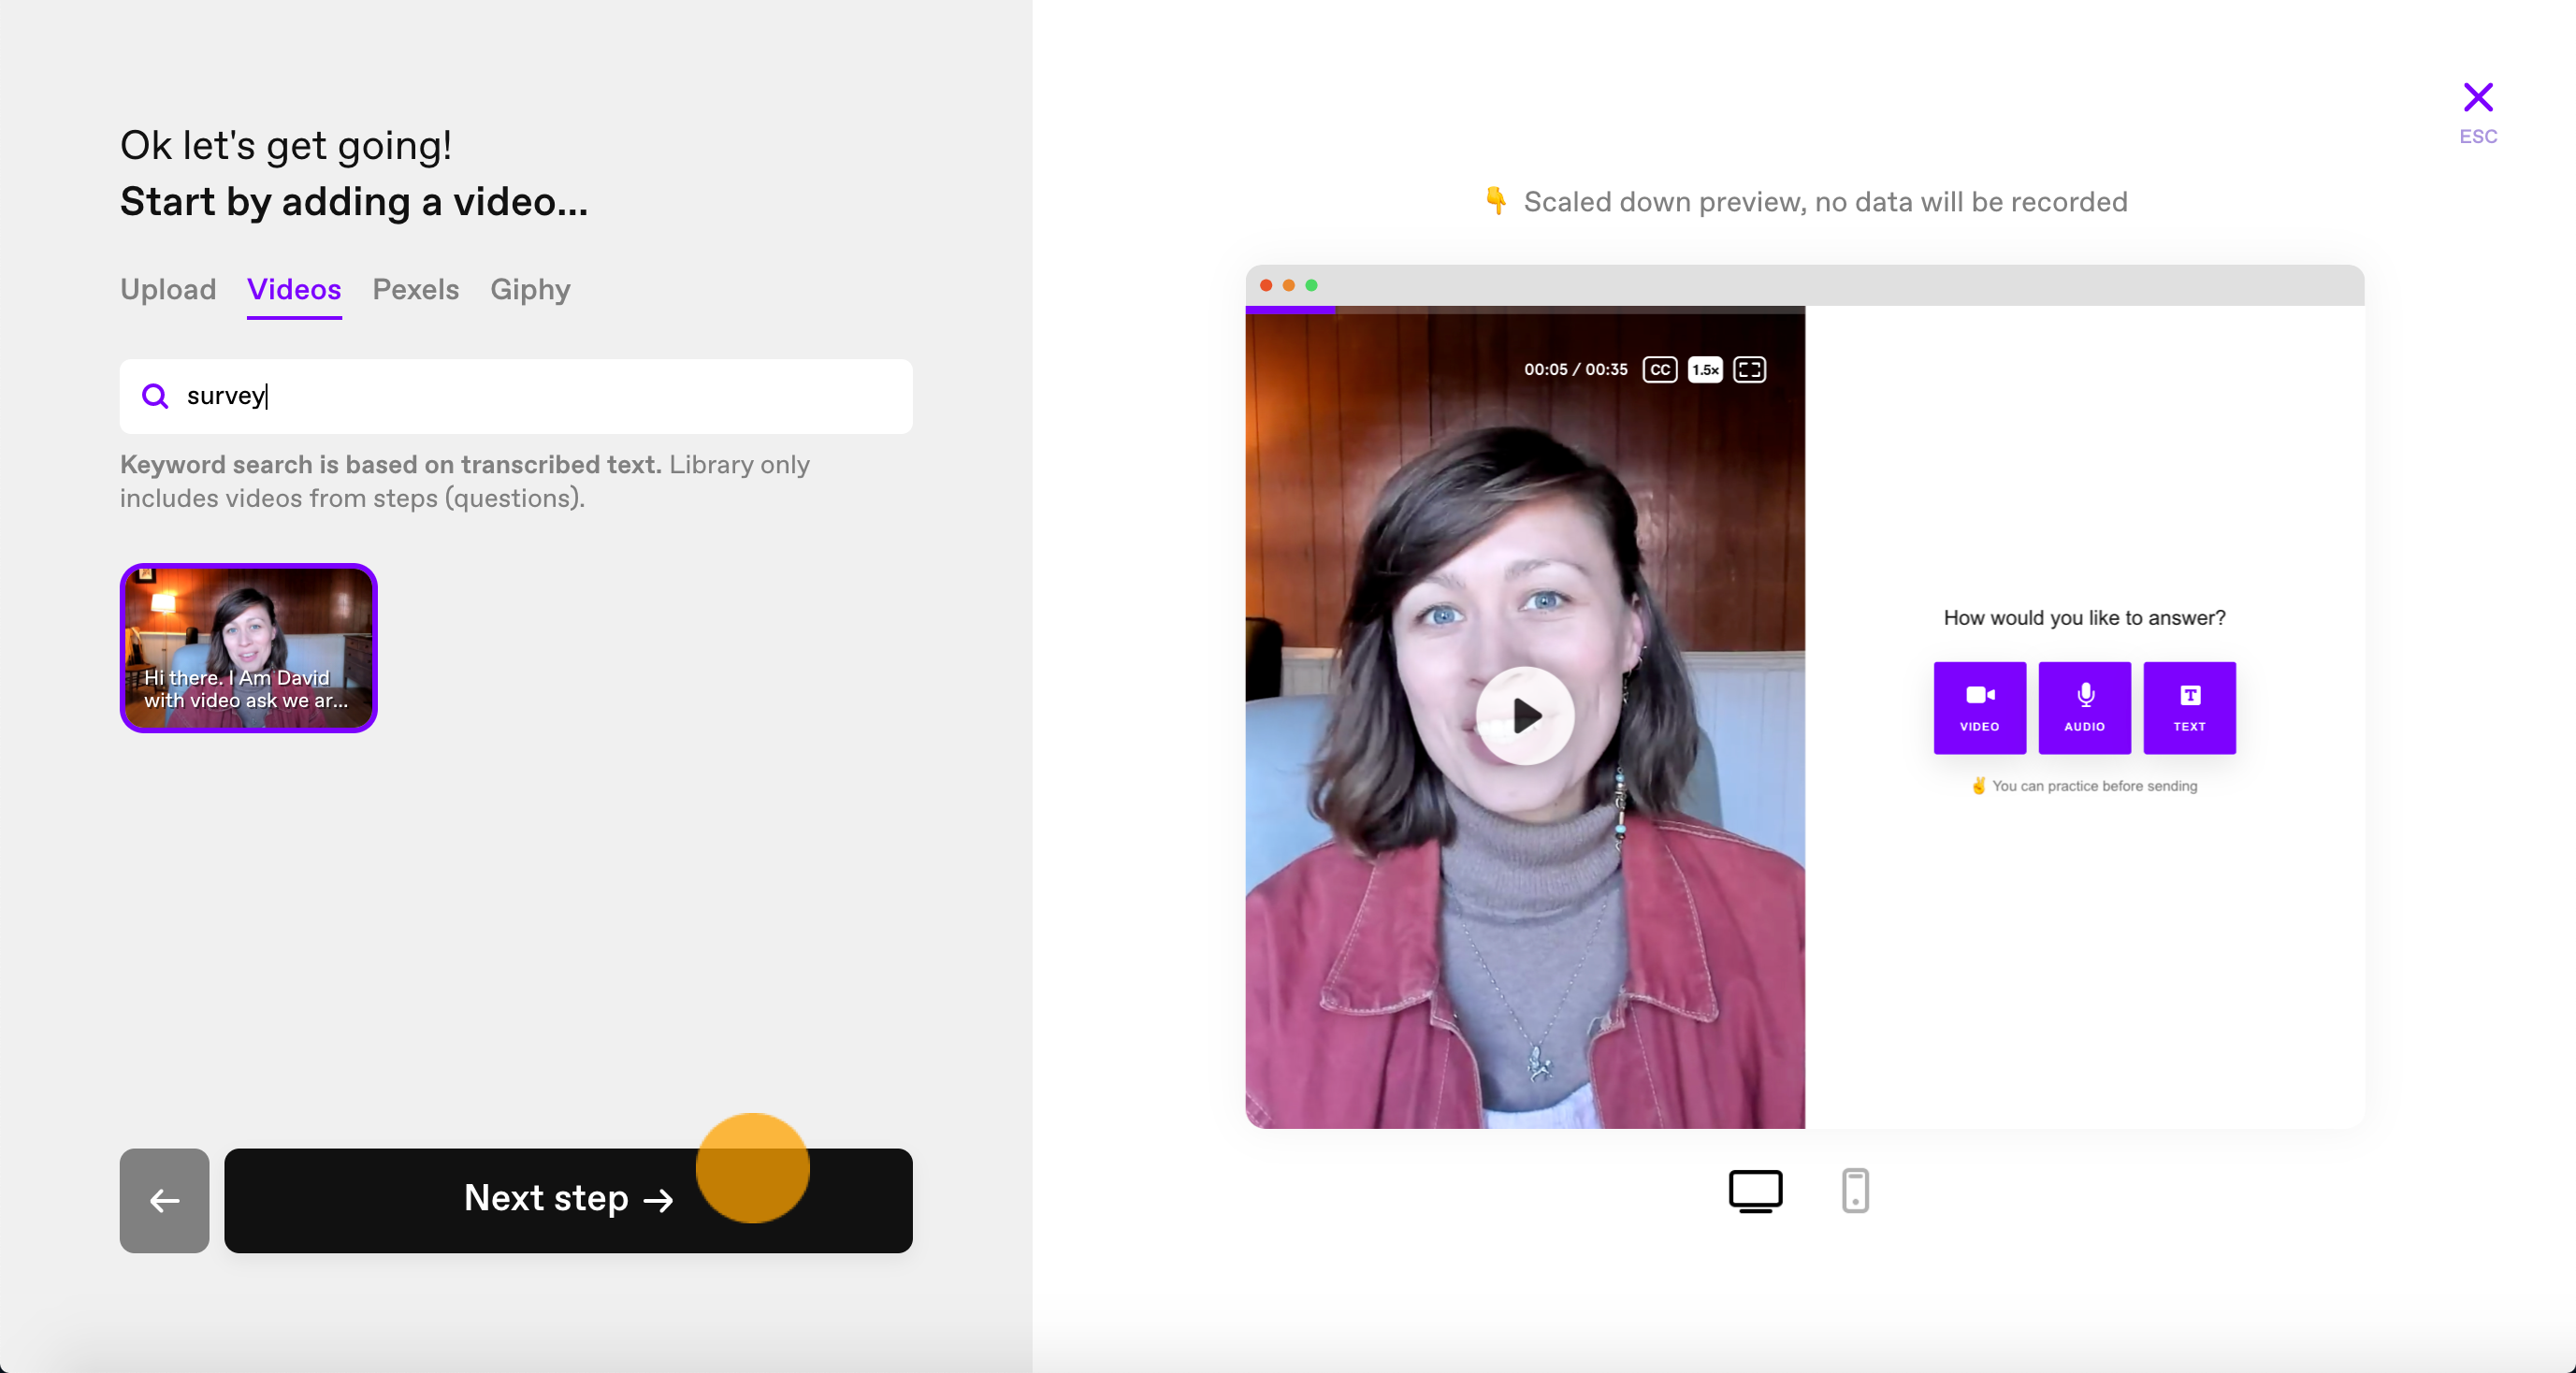Click the video progress bar at top of preview
Viewport: 2576px width, 1373px height.
(1525, 310)
